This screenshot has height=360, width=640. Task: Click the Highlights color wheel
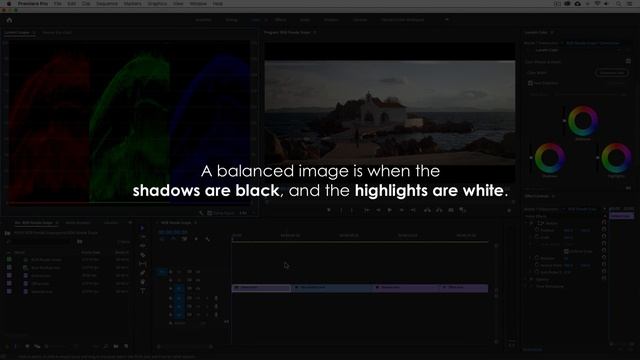tap(616, 158)
